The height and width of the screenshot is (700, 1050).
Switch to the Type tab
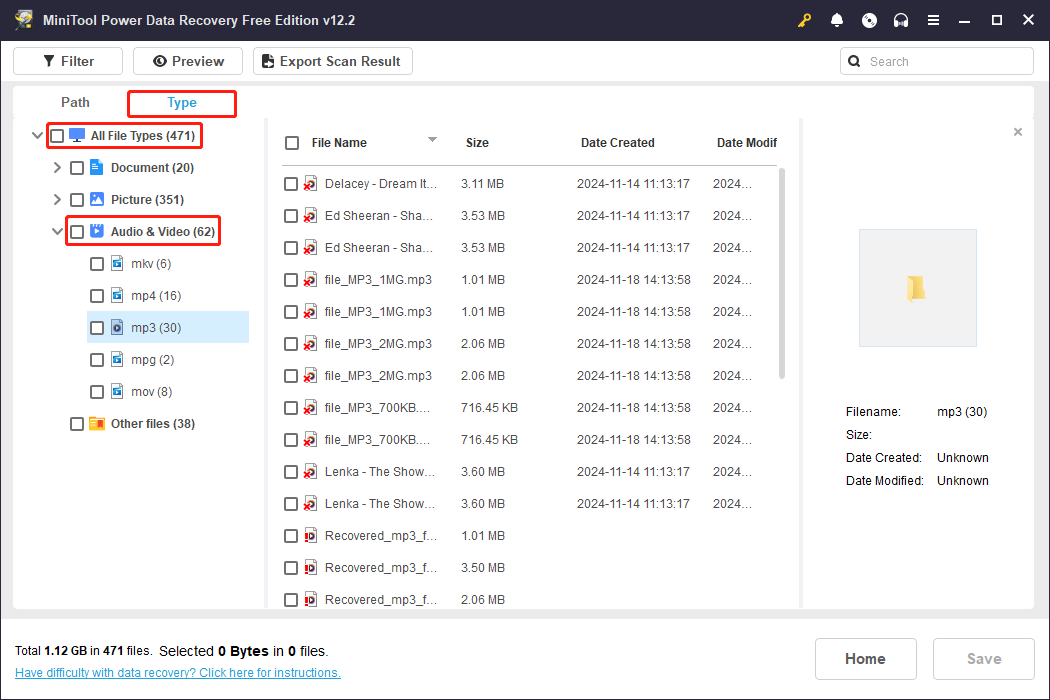point(181,103)
